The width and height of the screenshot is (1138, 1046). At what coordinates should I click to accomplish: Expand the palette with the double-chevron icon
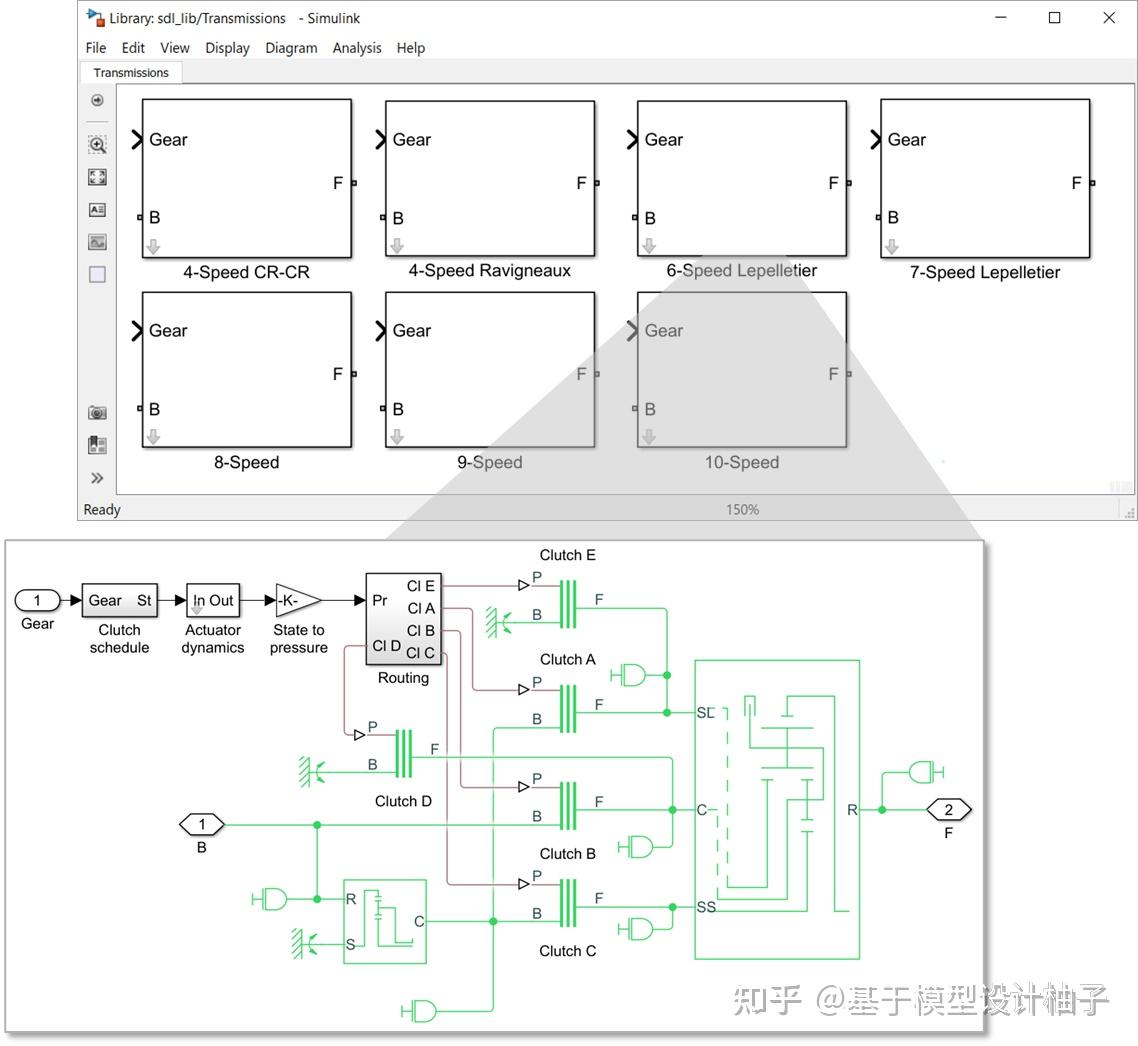coord(96,477)
